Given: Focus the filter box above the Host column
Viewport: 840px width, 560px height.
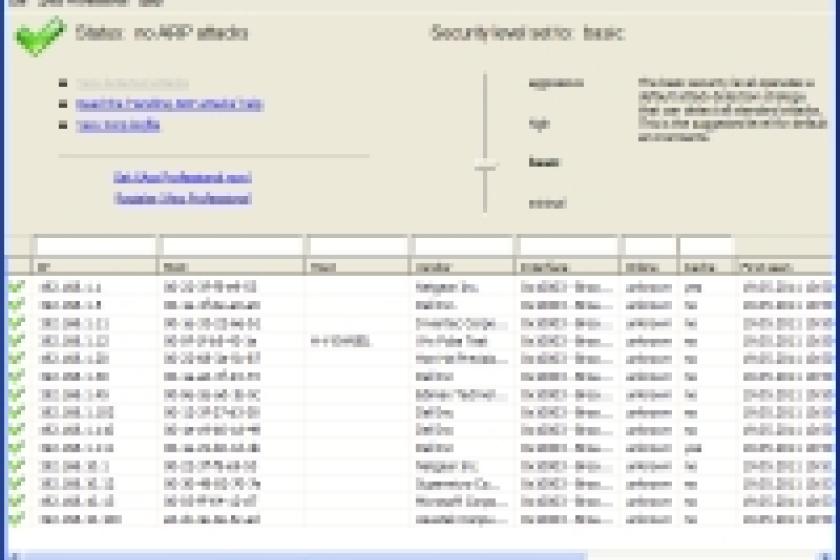Looking at the screenshot, I should pyautogui.click(x=358, y=246).
